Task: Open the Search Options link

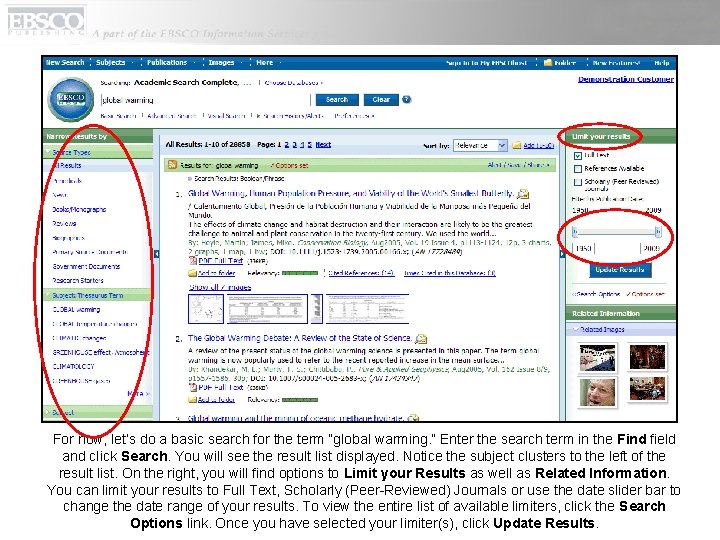Action: click(x=597, y=294)
